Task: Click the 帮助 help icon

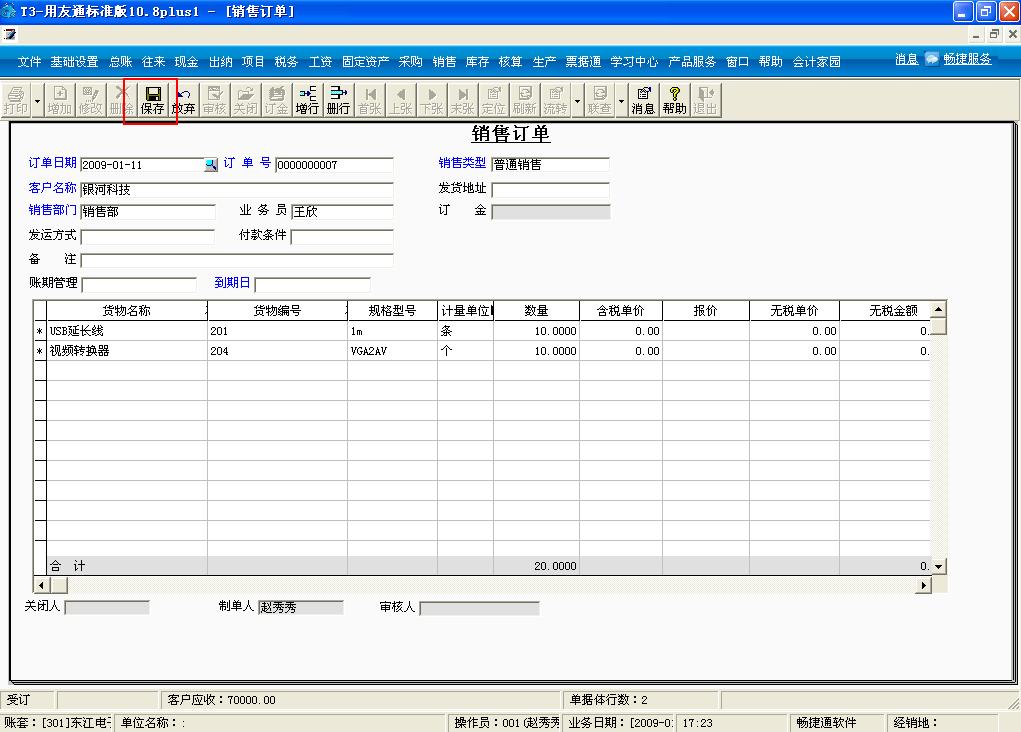Action: coord(673,100)
